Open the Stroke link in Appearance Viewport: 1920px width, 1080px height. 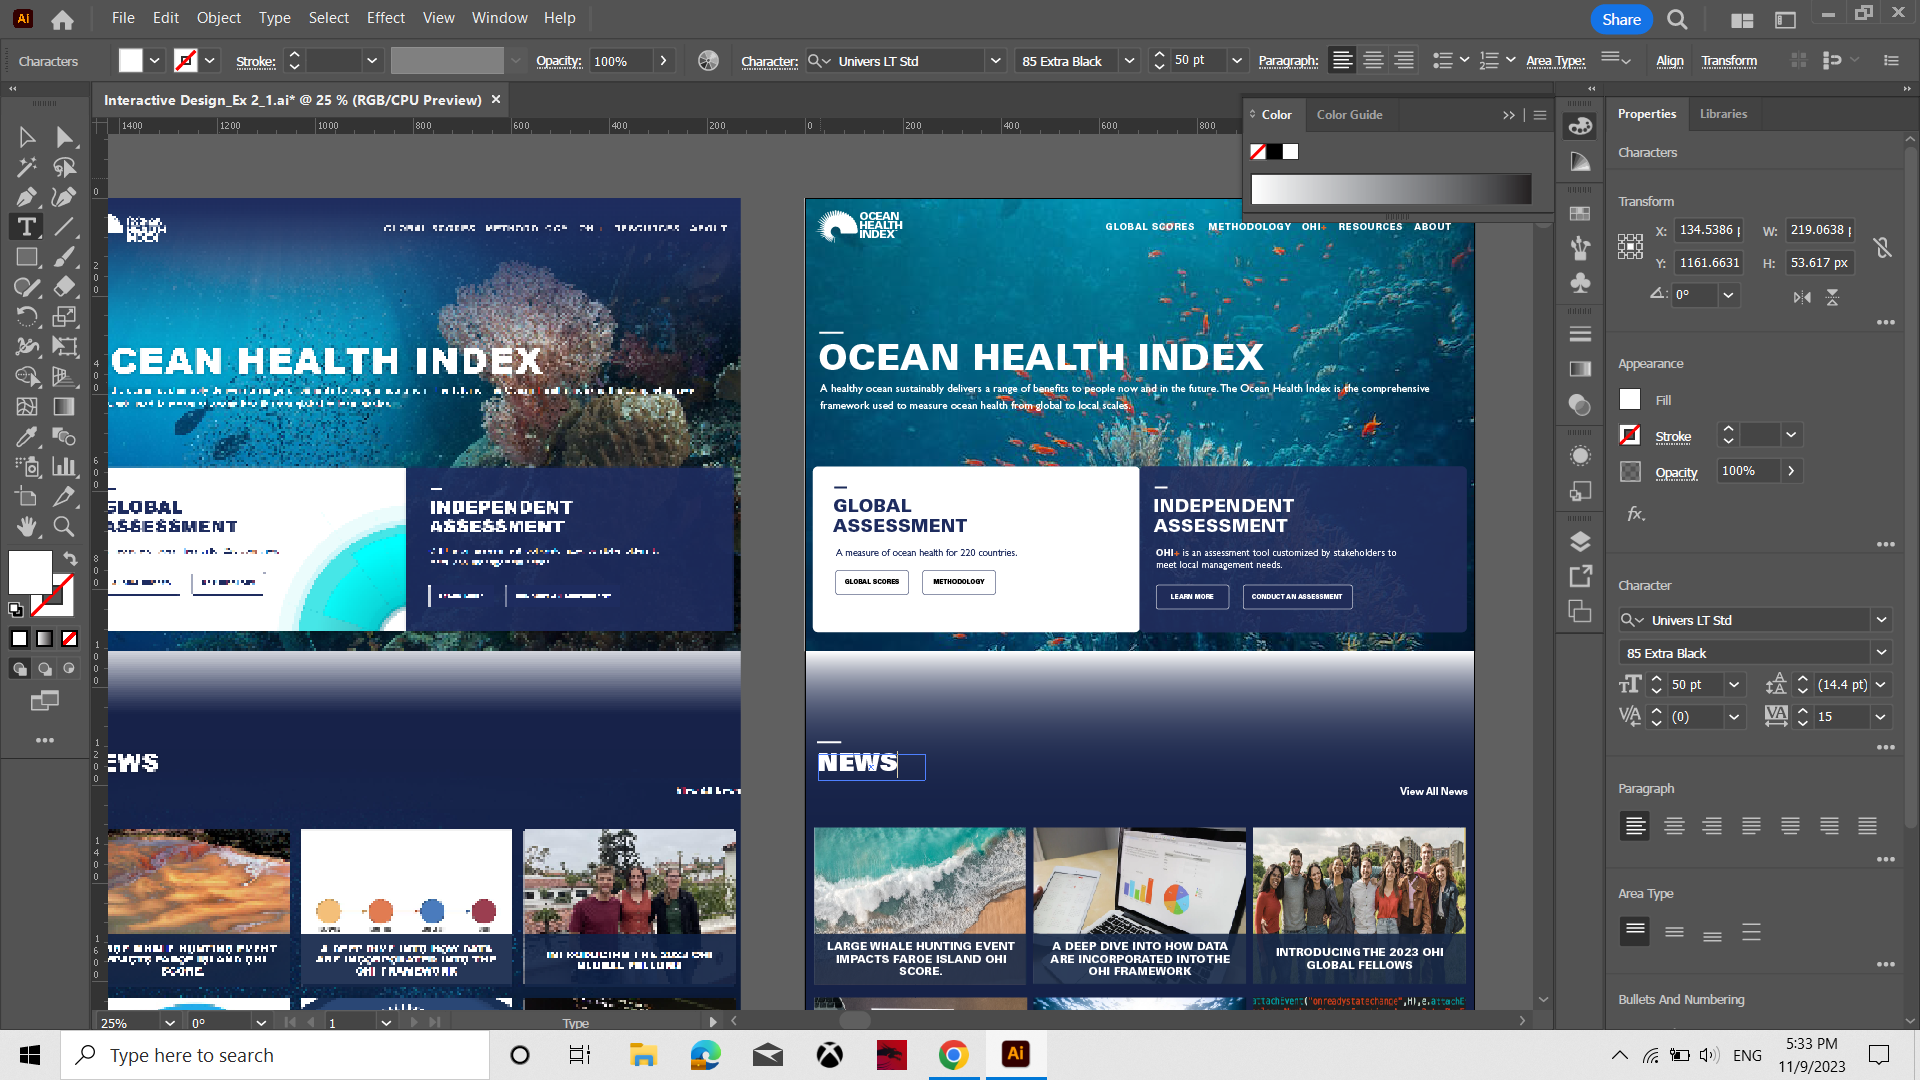(1673, 437)
